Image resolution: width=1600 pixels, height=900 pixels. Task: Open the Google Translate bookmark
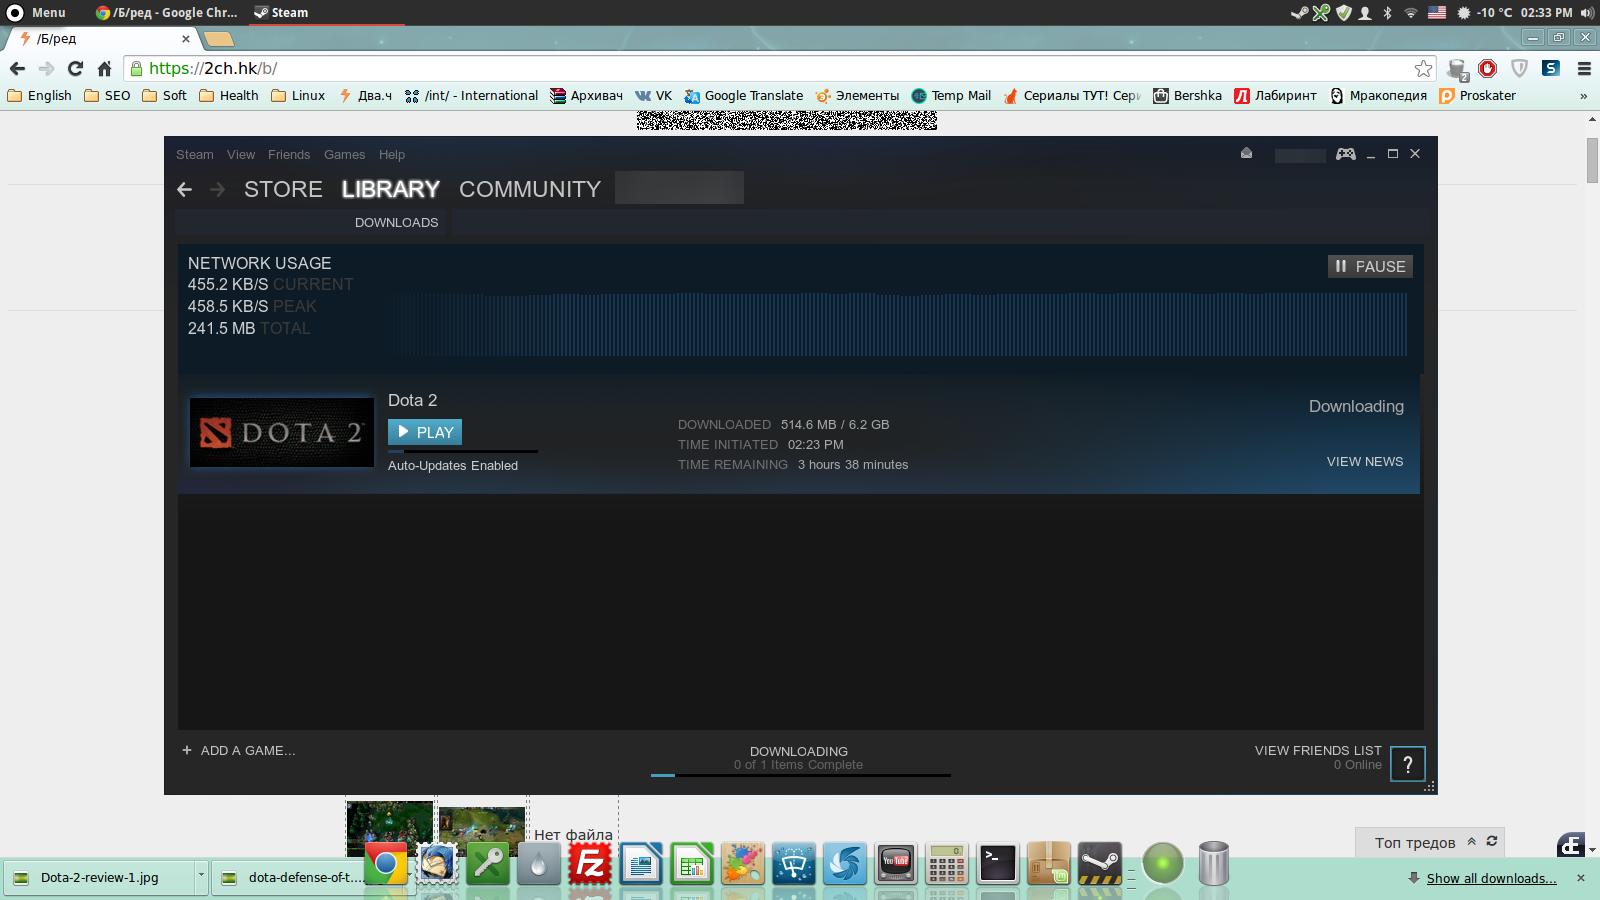coord(744,96)
